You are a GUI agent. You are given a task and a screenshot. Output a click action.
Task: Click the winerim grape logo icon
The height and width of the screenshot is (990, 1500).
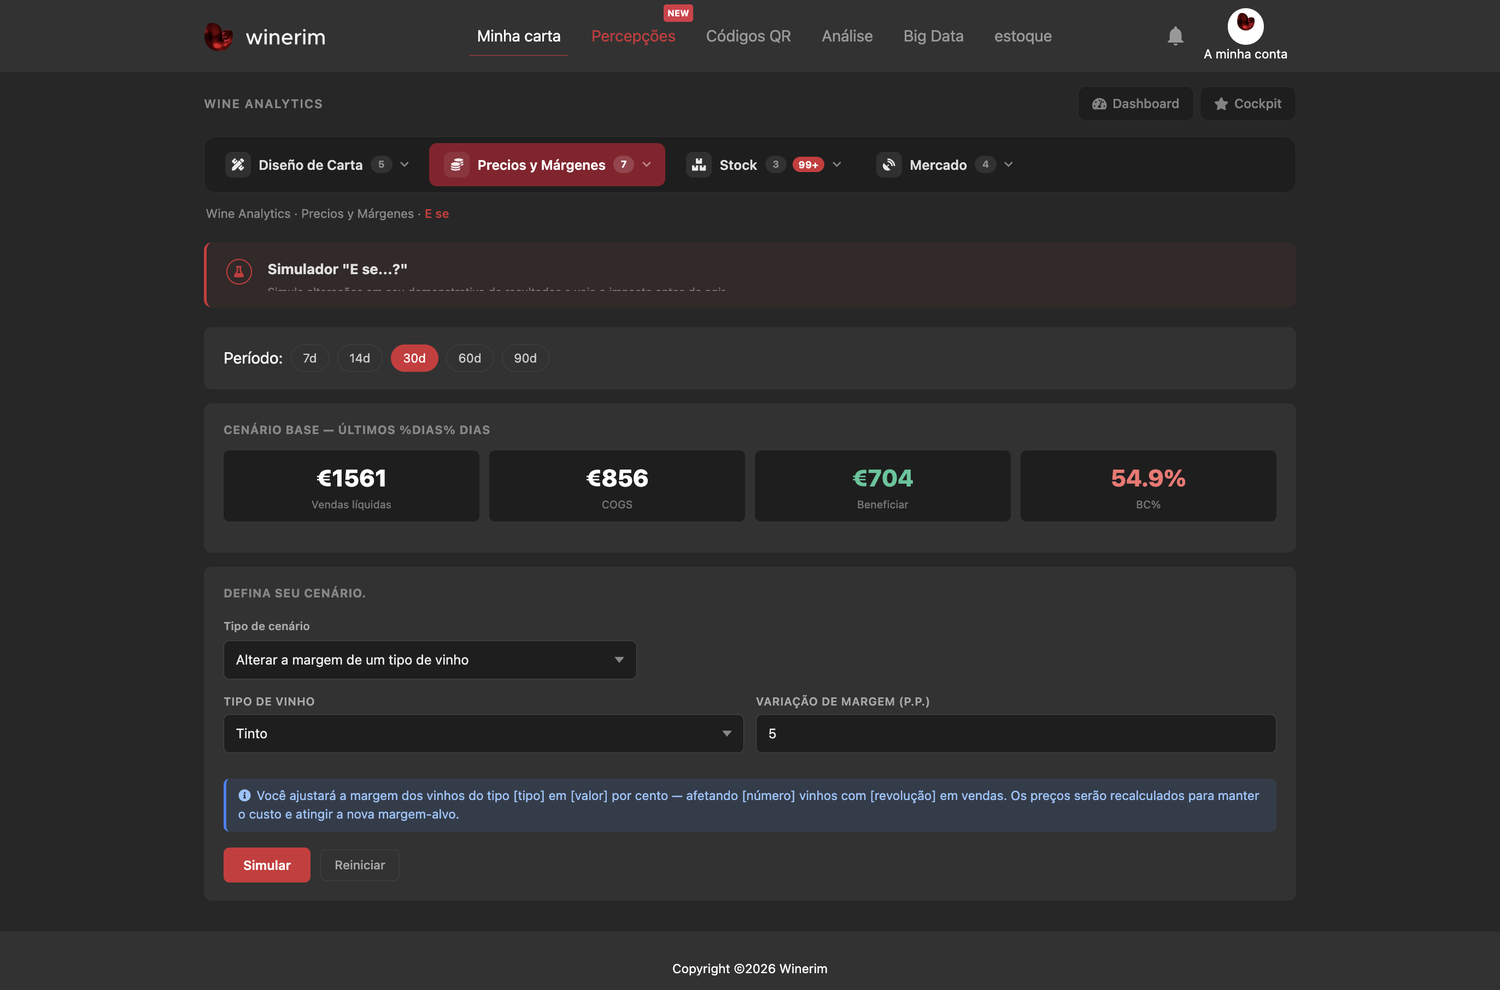coord(218,37)
